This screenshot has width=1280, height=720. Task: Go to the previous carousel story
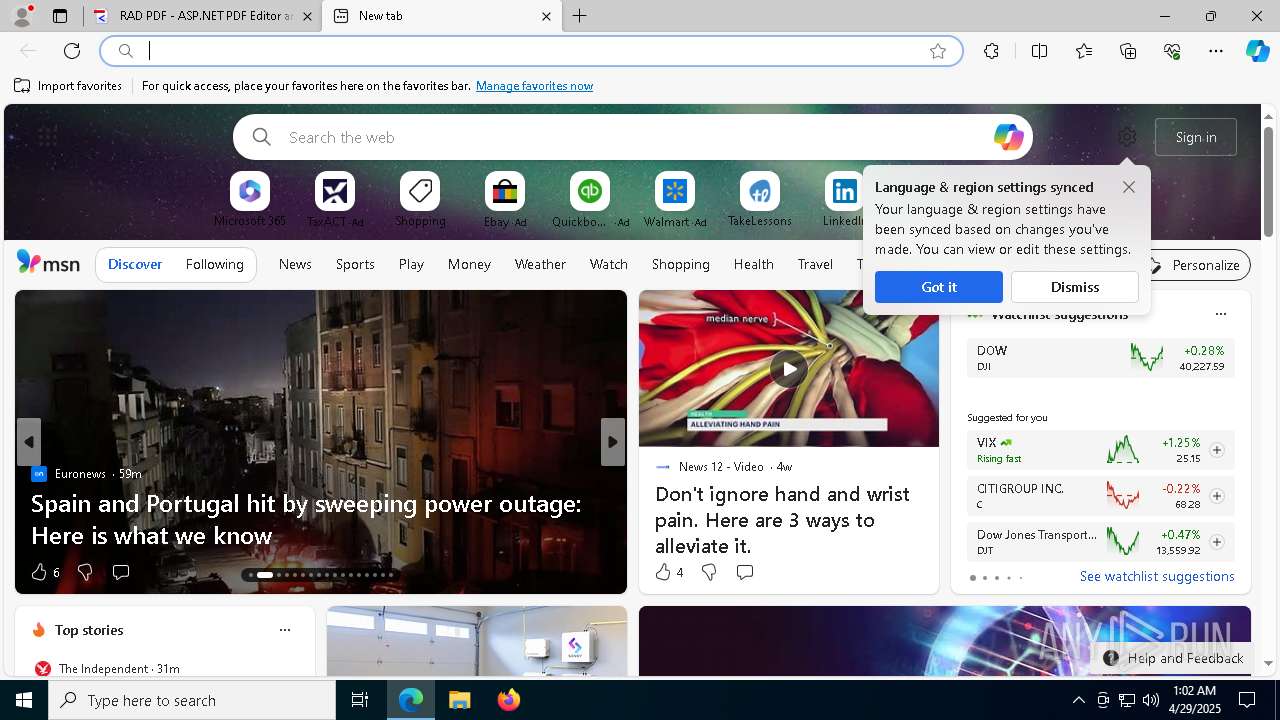coord(29,442)
